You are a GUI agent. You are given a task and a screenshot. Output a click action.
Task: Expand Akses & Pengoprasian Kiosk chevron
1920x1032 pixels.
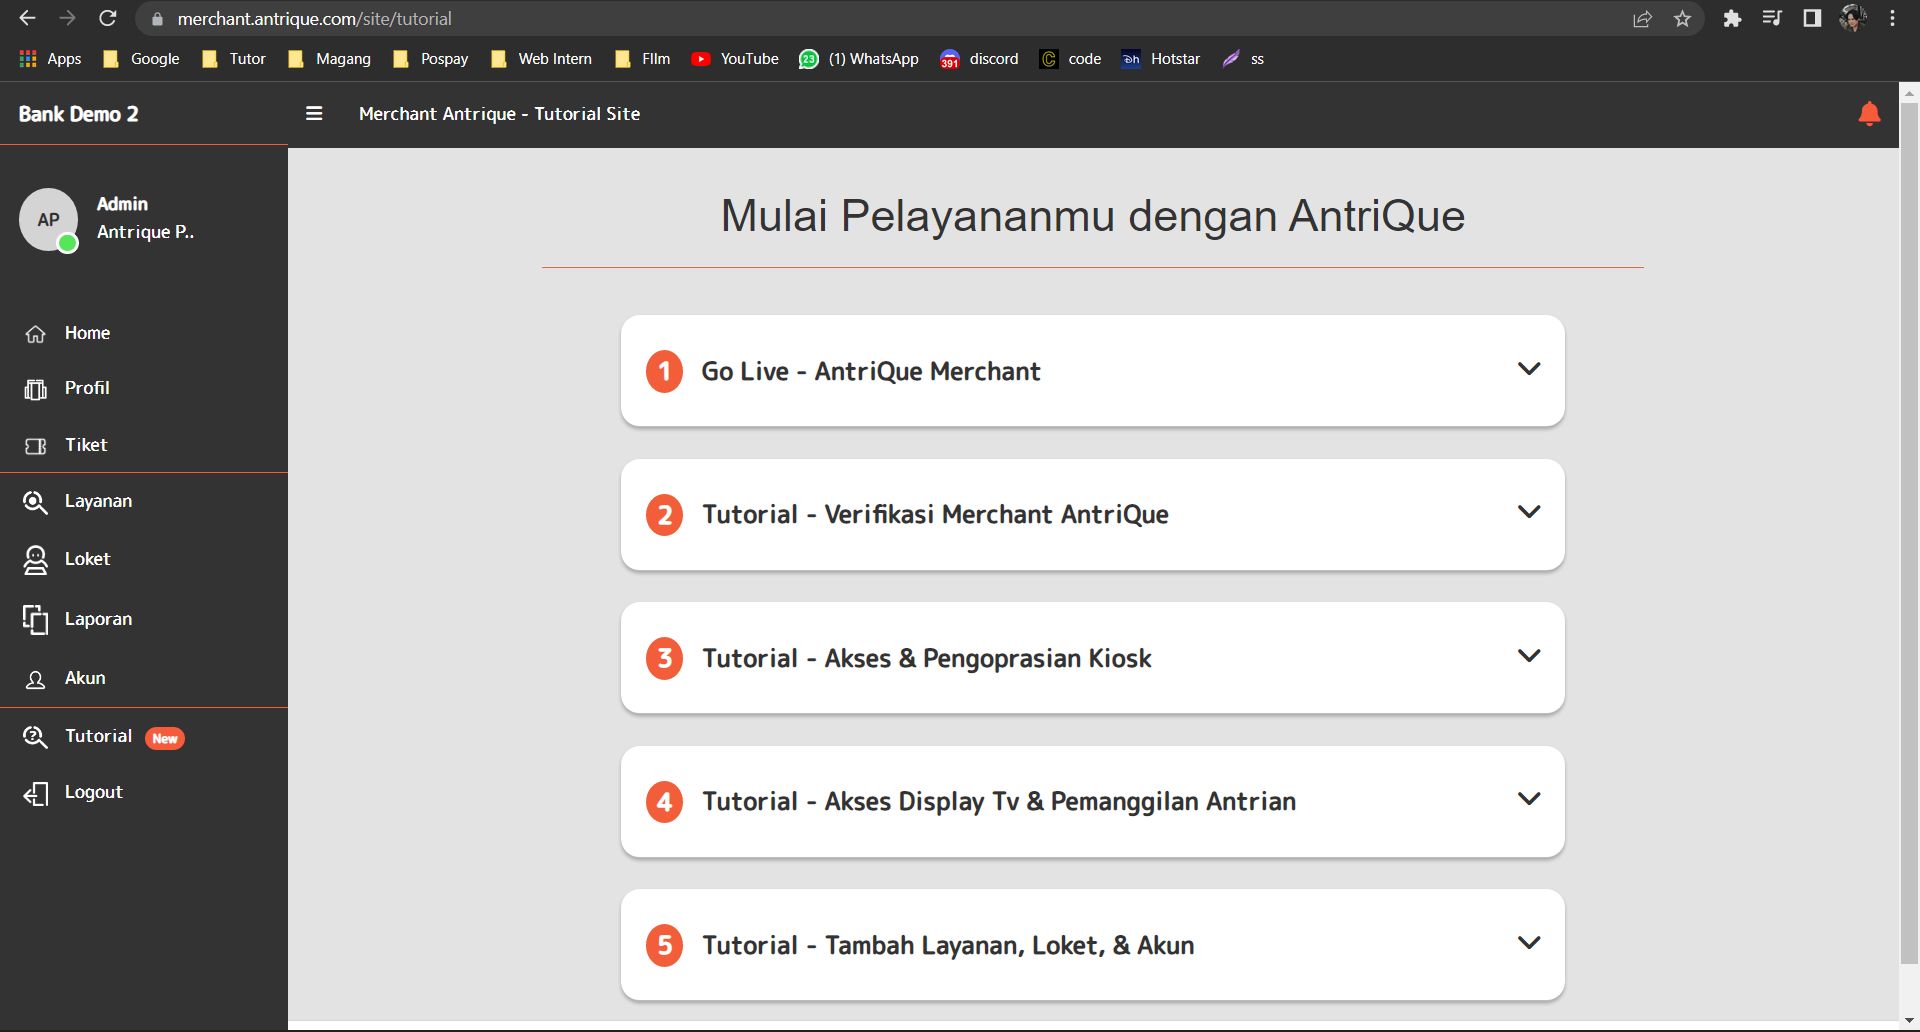1528,656
